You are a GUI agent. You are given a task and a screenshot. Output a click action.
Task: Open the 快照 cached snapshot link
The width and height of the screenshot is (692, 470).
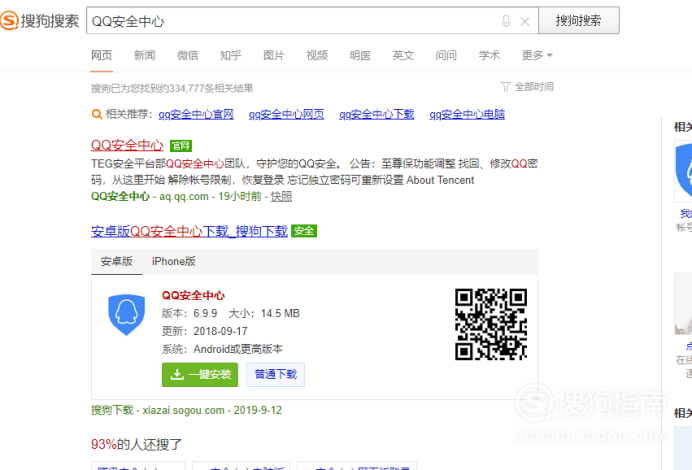(x=282, y=196)
